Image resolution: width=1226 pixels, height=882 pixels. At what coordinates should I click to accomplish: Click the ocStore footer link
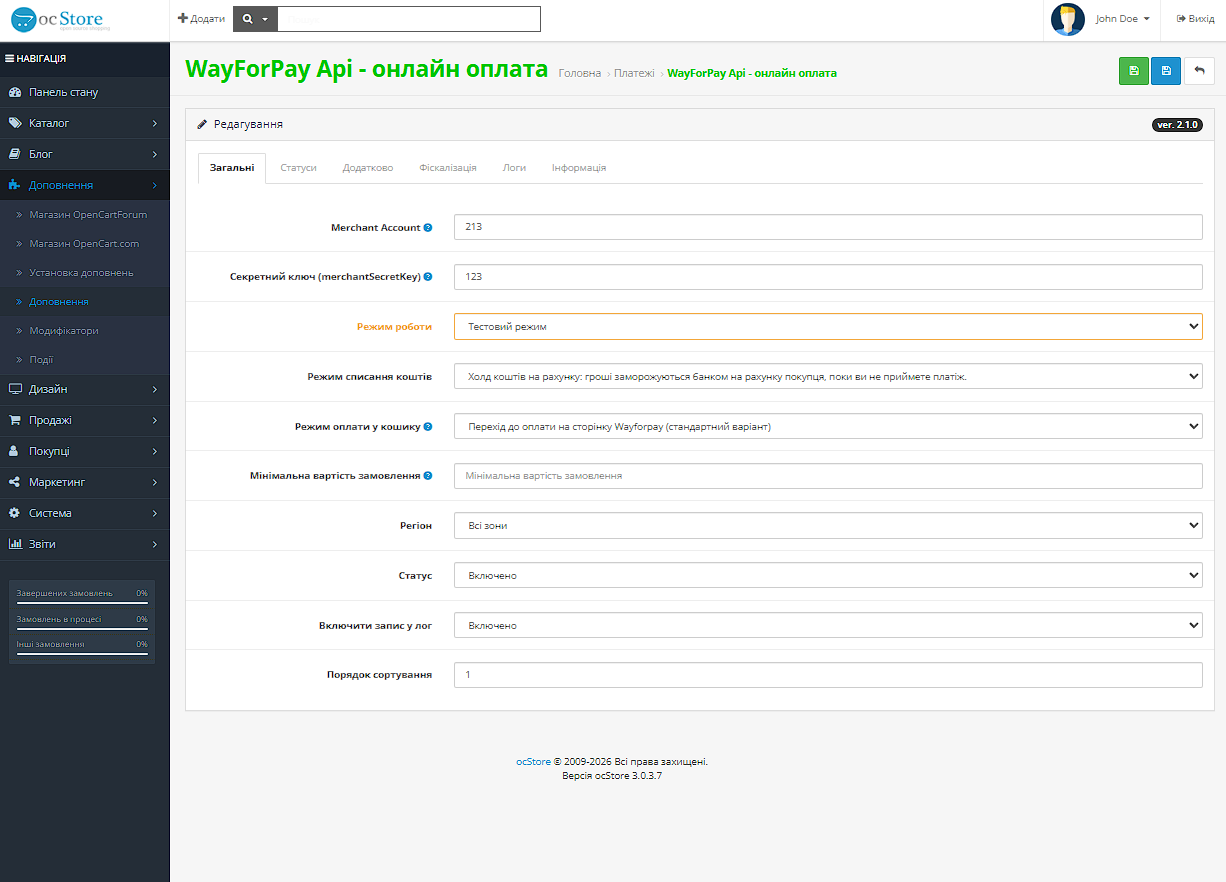click(533, 762)
